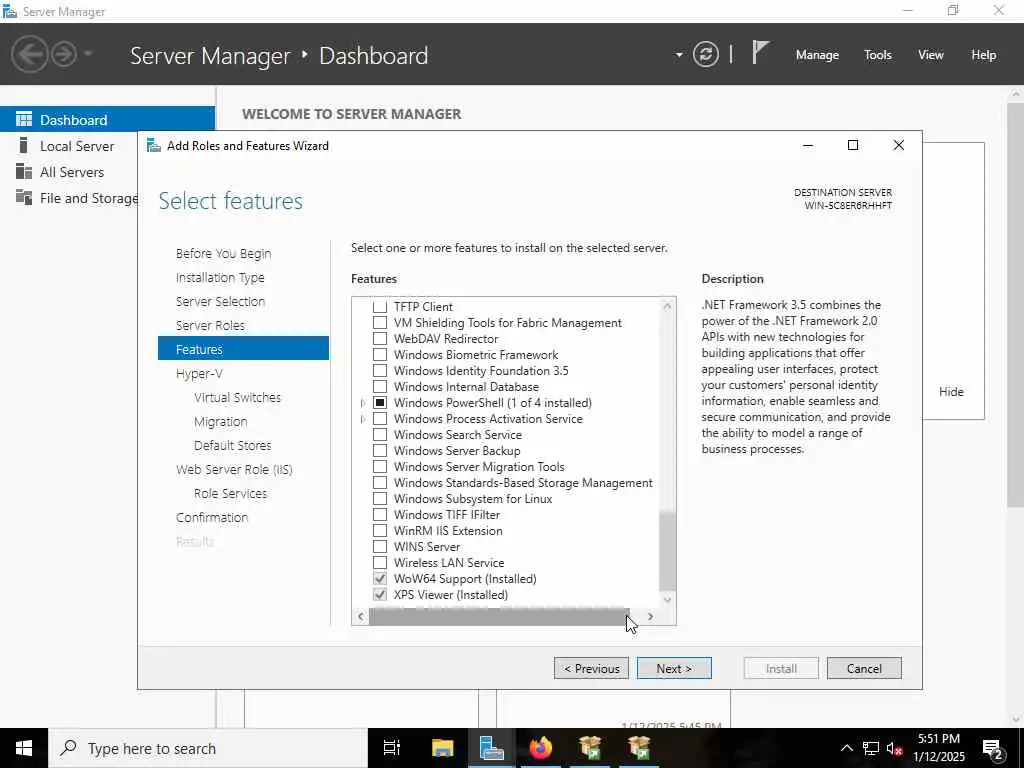Click the Server Manager taskbar icon
This screenshot has width=1024, height=768.
491,748
